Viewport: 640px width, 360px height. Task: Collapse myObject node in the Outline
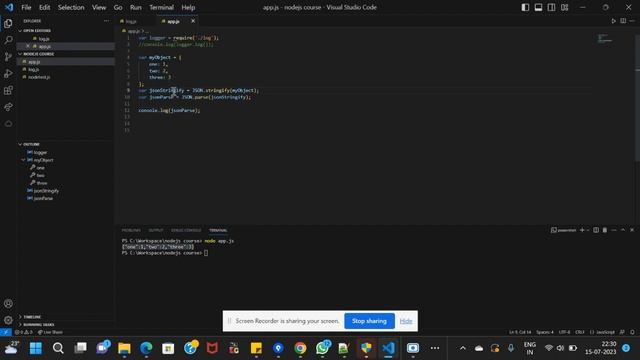pyautogui.click(x=23, y=160)
